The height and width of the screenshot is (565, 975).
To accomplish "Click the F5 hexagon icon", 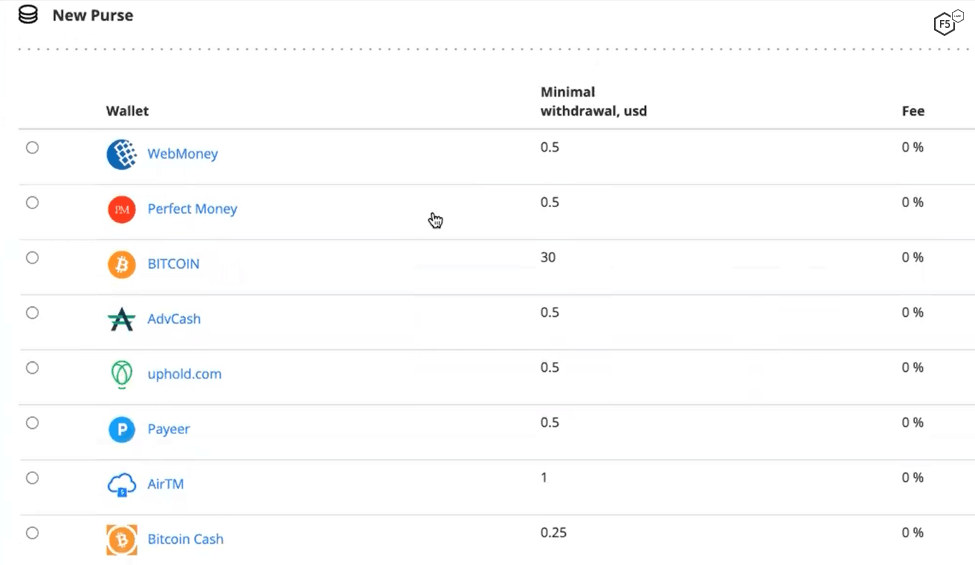I will (945, 23).
